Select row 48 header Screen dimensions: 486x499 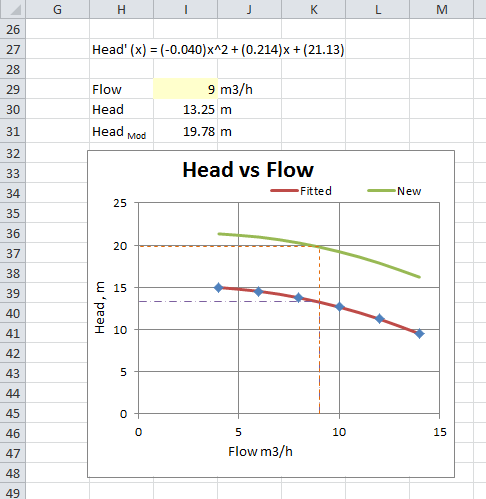coord(13,473)
